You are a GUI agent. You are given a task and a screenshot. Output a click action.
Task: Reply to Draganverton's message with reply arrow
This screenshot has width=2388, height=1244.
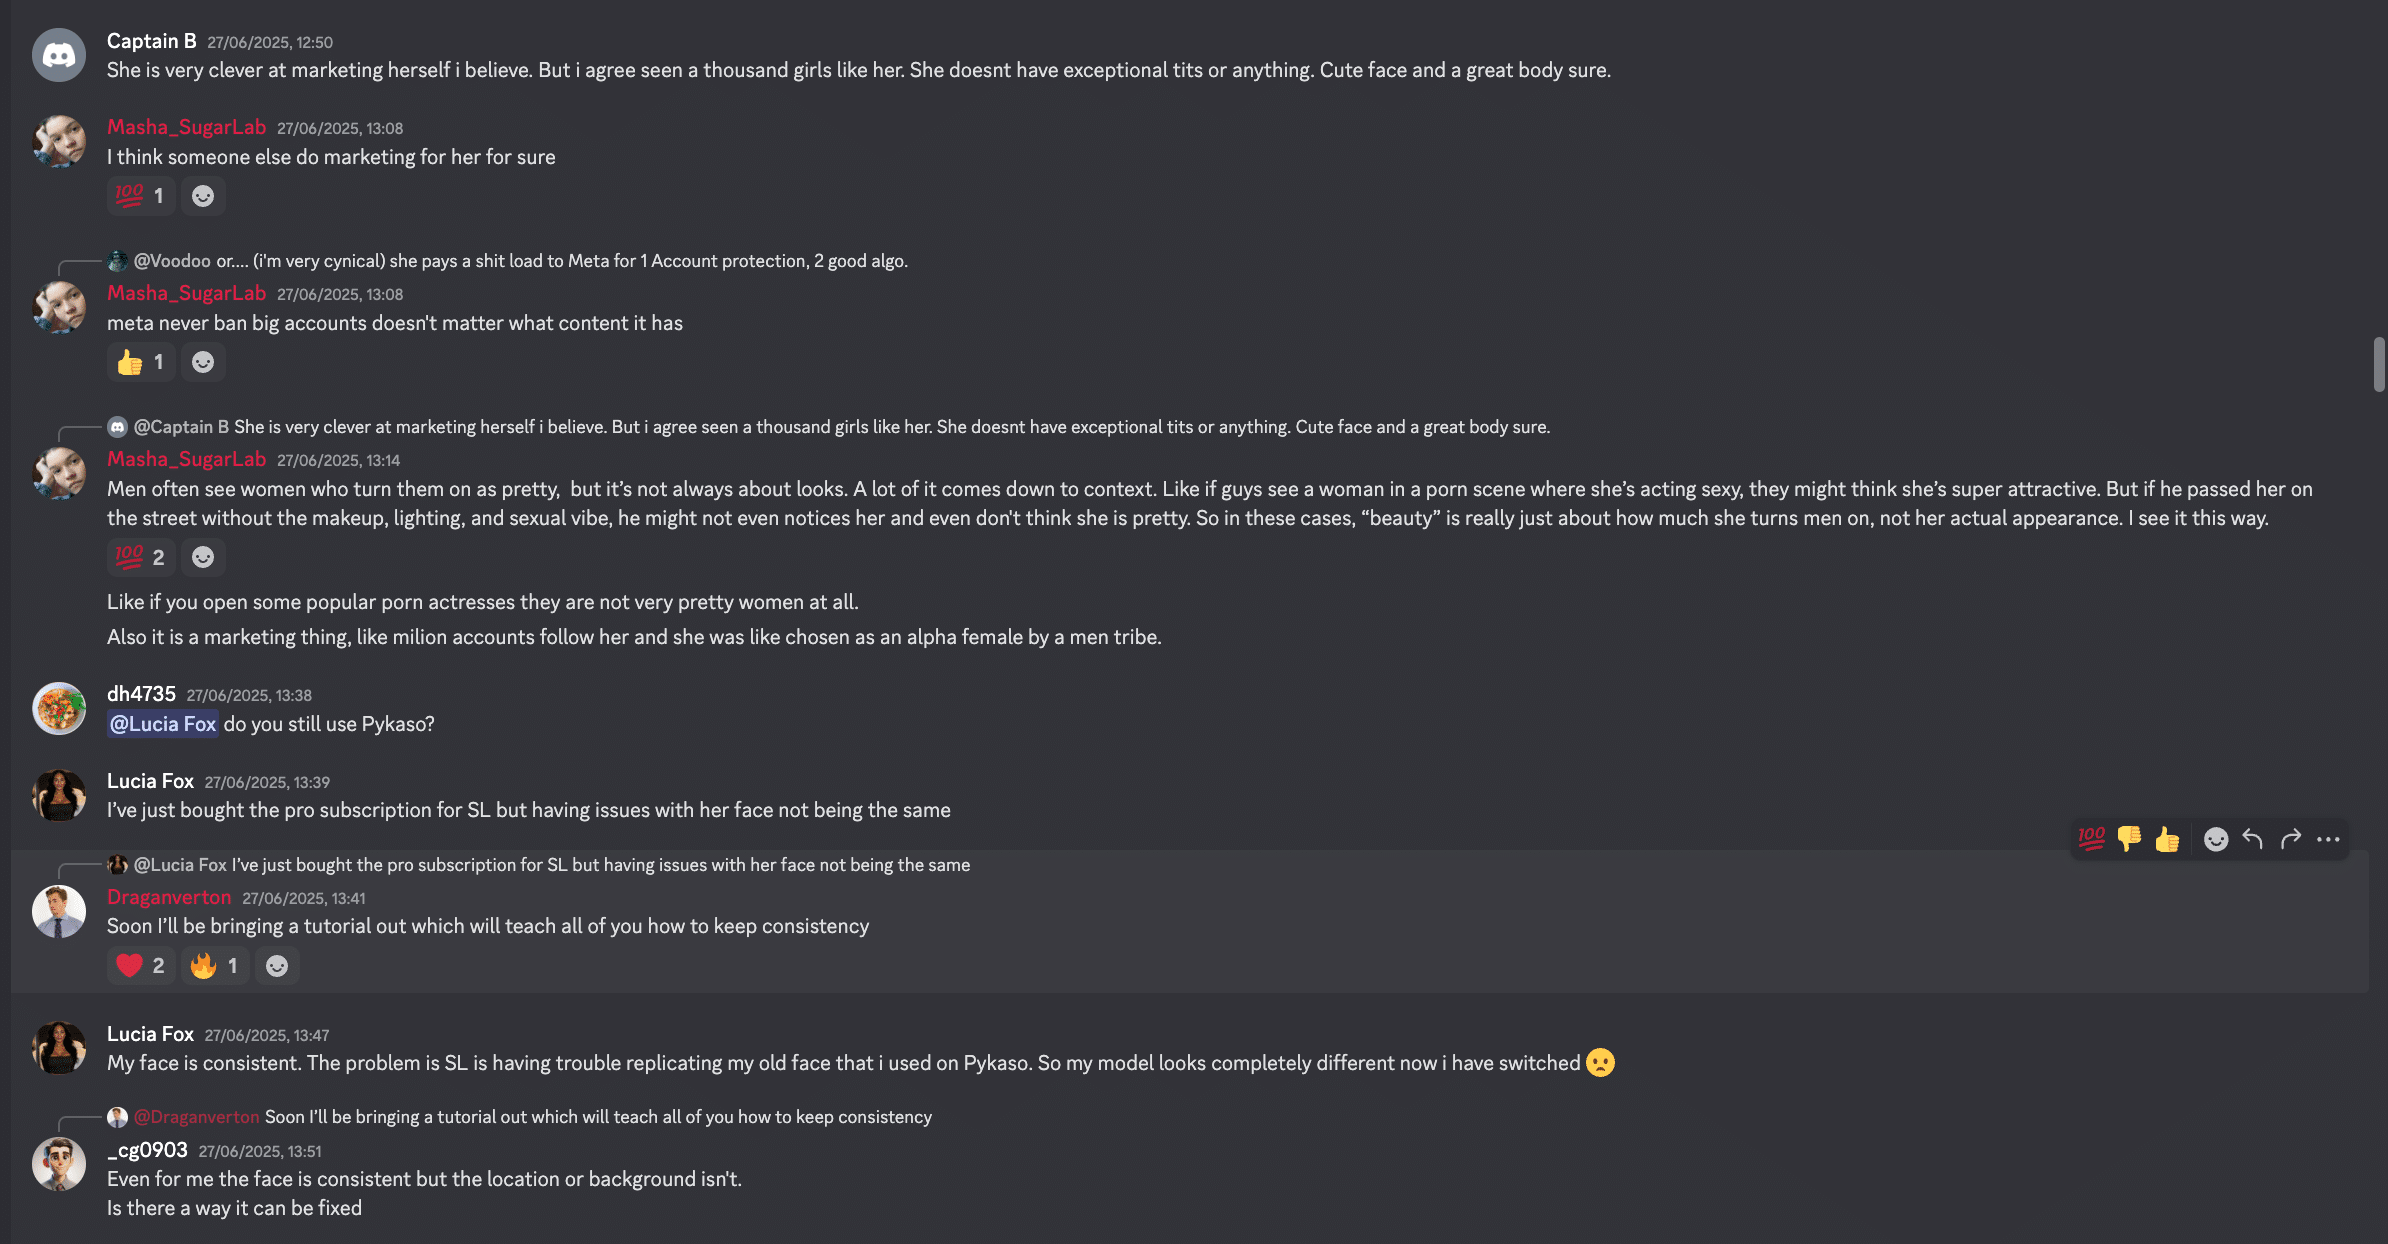point(2253,839)
